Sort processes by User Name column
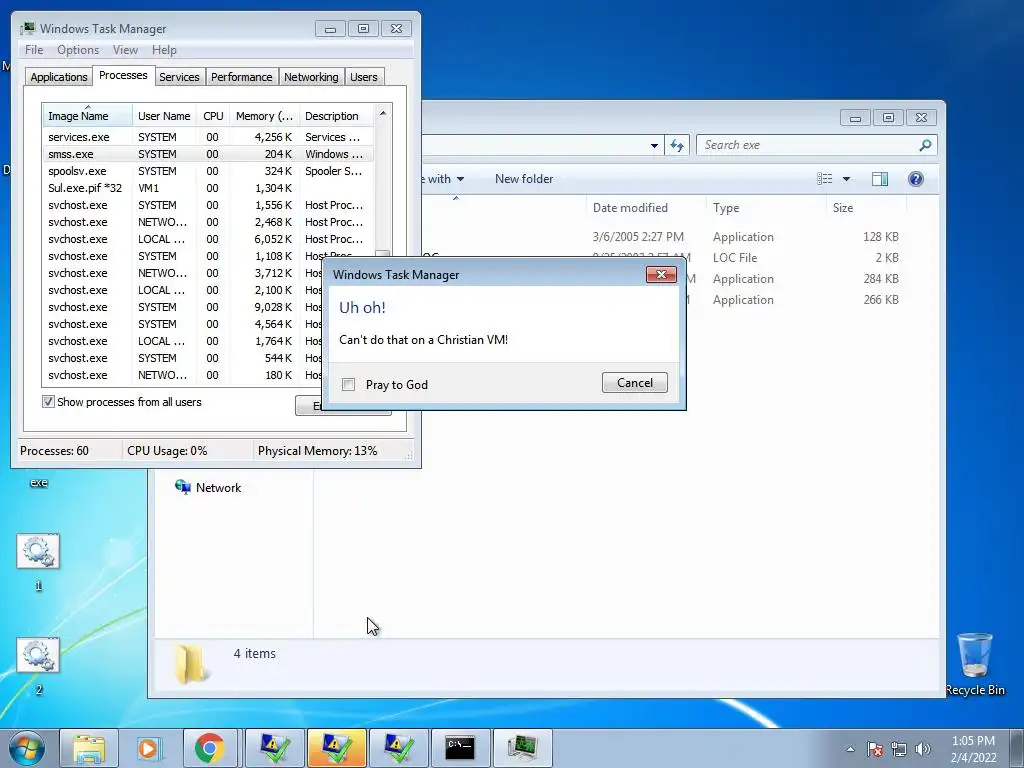 (164, 116)
